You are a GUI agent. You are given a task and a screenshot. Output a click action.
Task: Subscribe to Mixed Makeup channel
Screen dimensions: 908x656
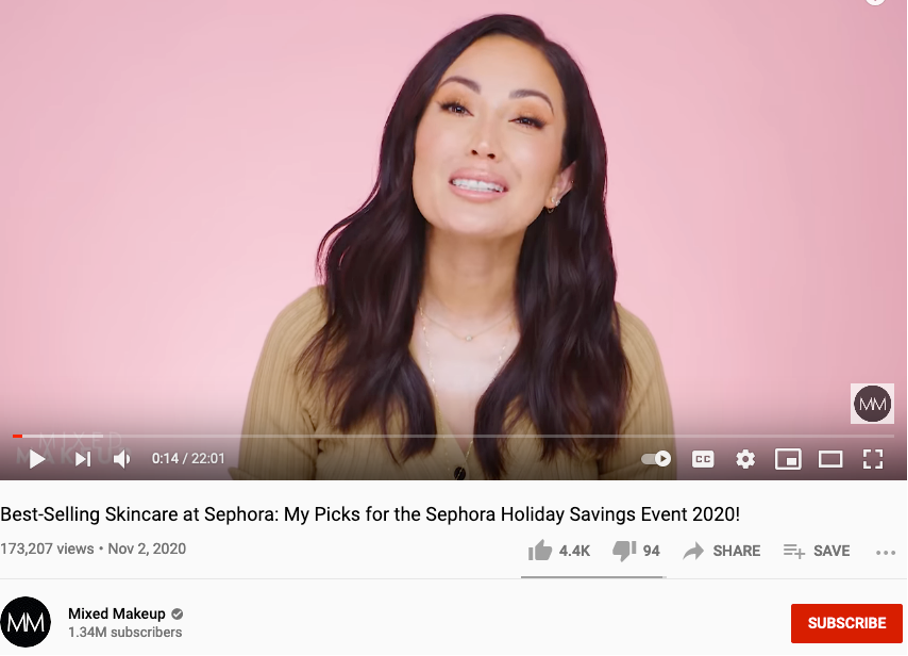pos(847,623)
